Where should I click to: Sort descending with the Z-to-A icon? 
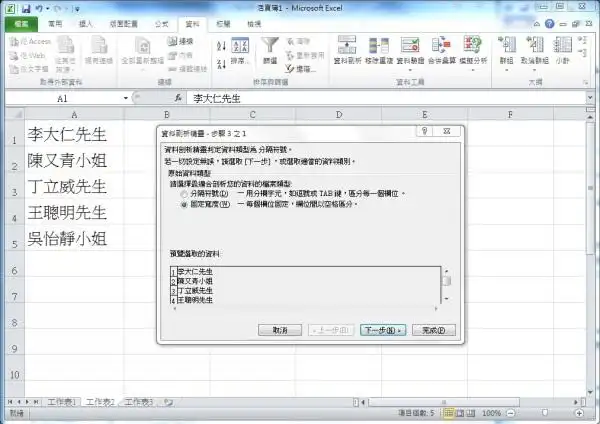tap(222, 64)
